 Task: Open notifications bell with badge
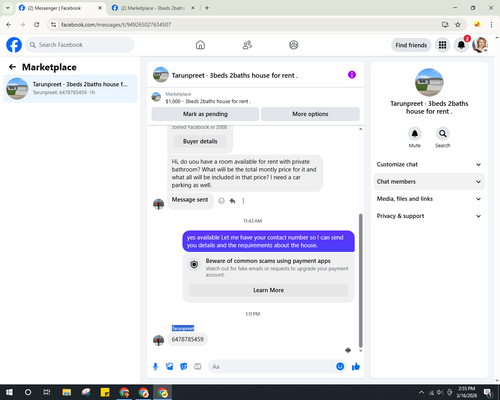point(461,45)
